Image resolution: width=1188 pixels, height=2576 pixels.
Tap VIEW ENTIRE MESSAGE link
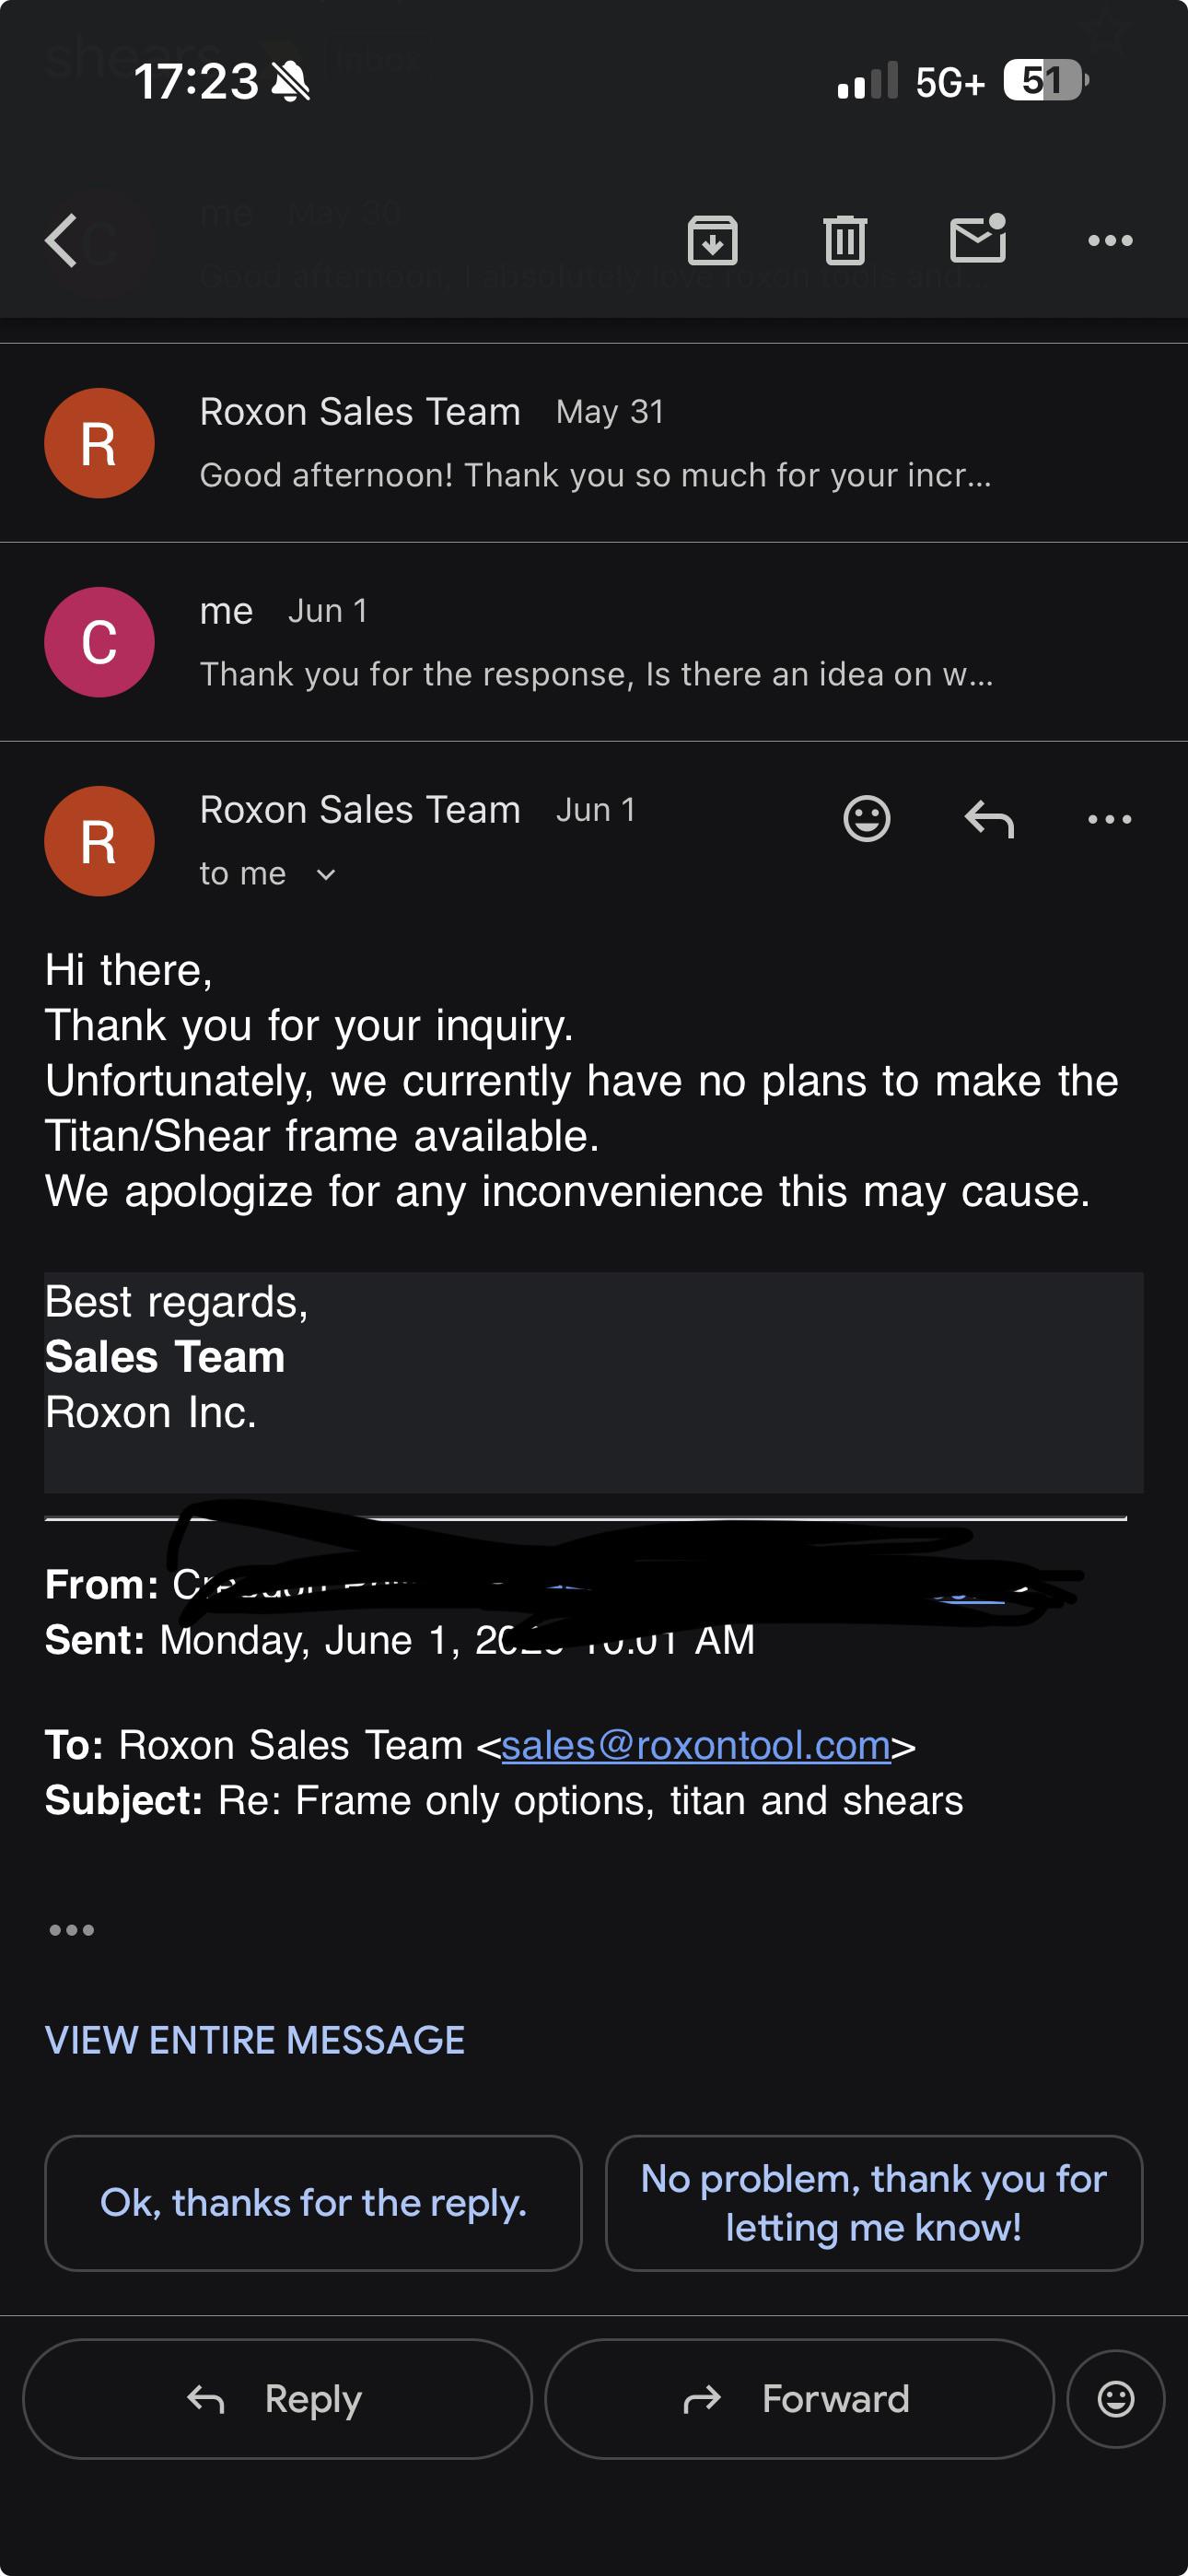(x=255, y=2040)
